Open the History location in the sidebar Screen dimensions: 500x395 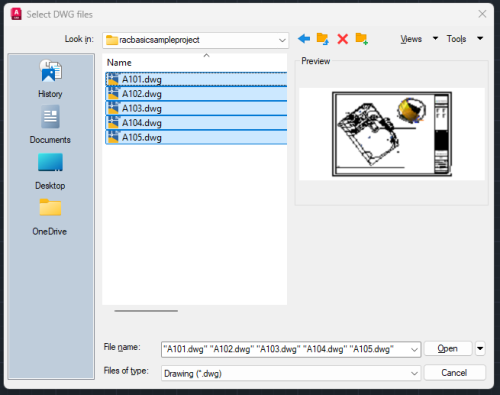pyautogui.click(x=50, y=79)
